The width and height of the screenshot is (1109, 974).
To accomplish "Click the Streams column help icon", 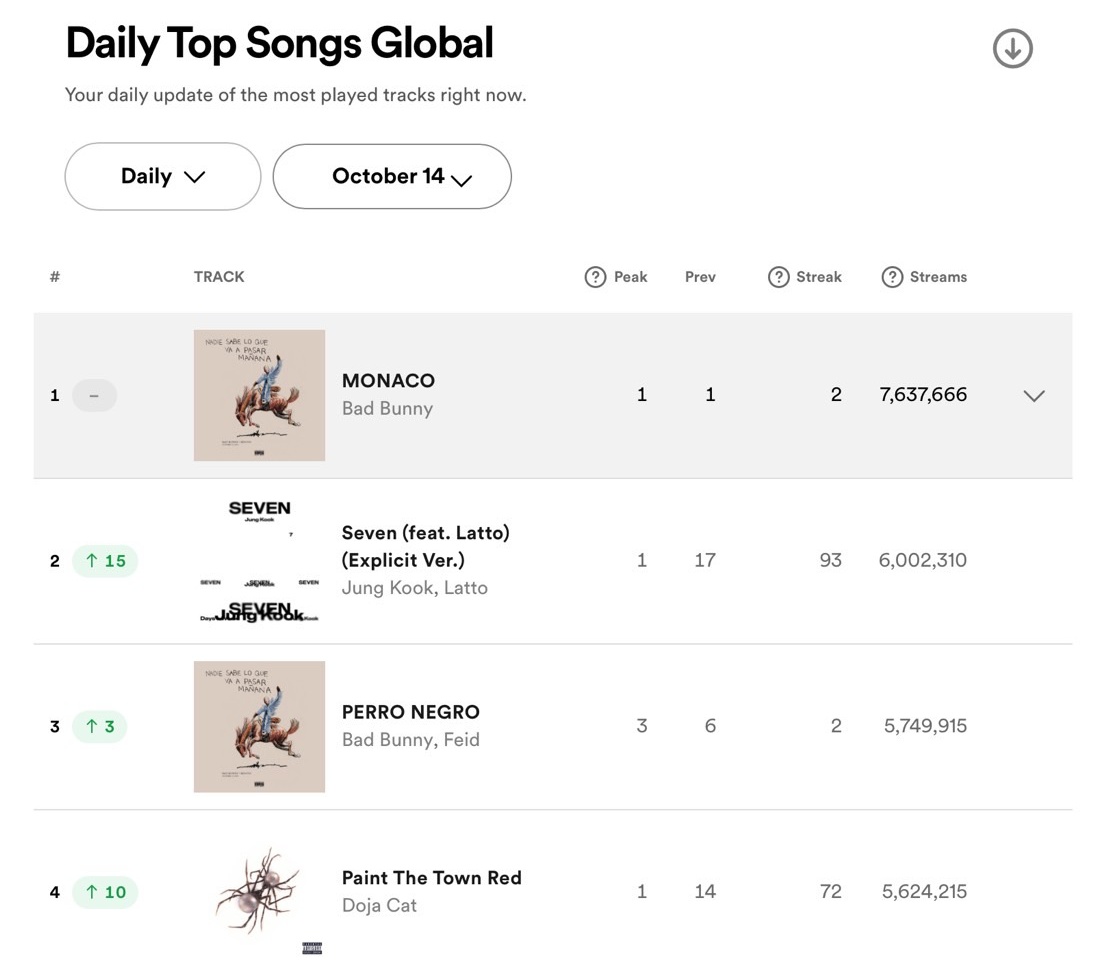I will 892,277.
